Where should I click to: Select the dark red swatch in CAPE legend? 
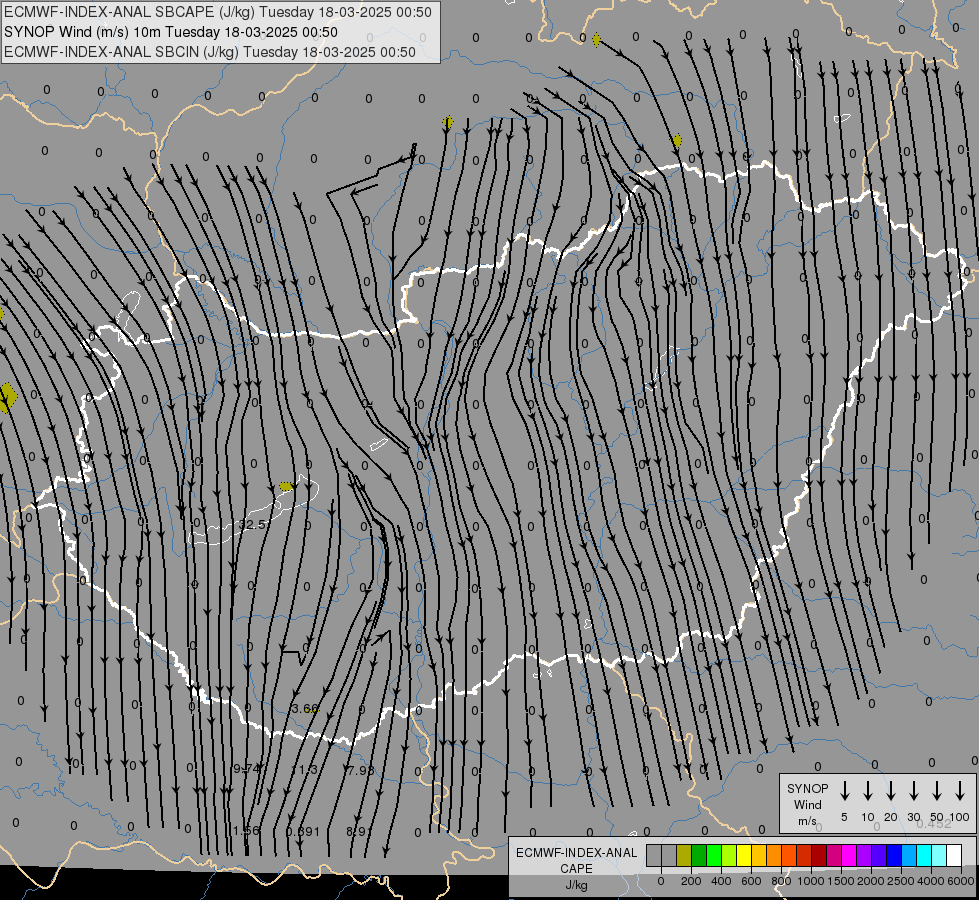819,855
